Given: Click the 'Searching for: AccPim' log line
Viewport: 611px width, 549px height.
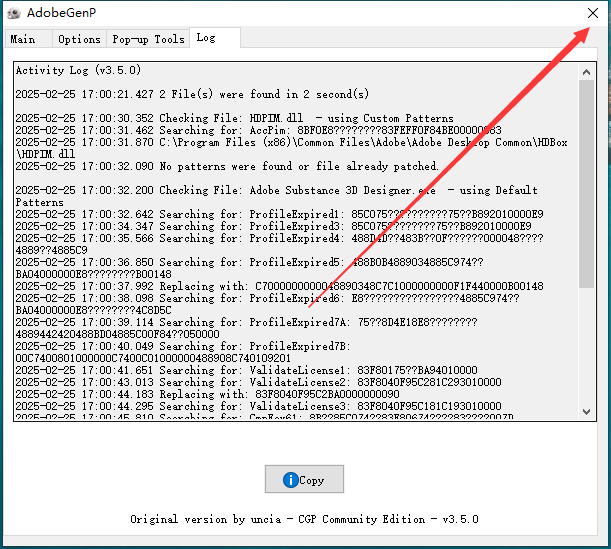Looking at the screenshot, I should pos(258,130).
